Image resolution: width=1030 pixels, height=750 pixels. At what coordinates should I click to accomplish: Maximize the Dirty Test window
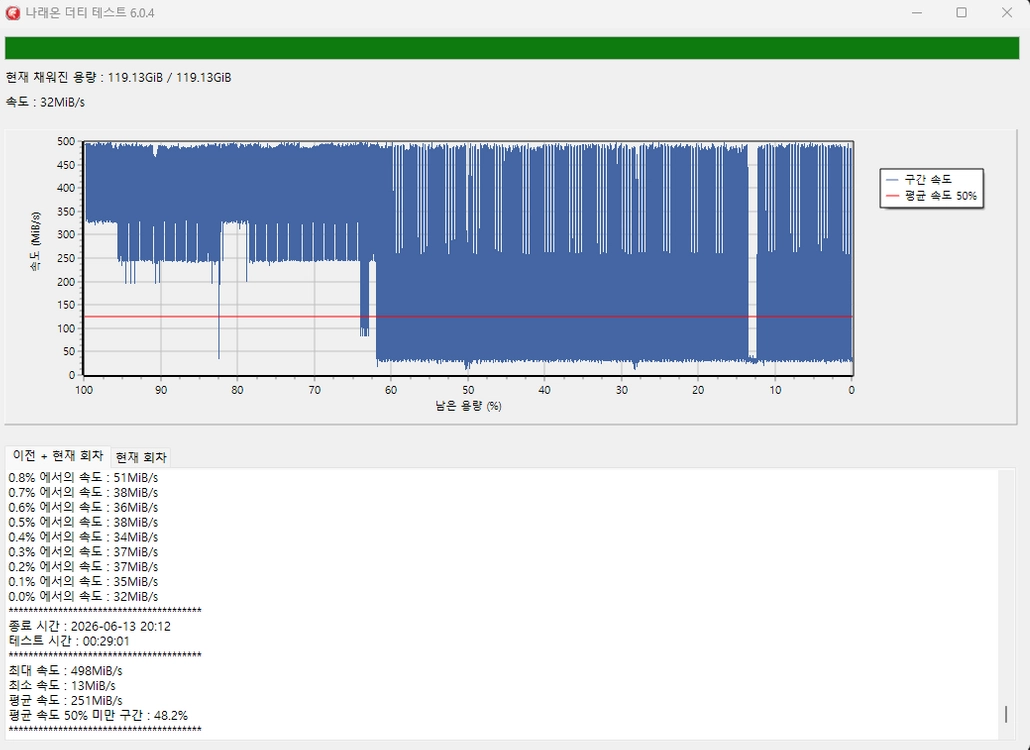[x=961, y=12]
